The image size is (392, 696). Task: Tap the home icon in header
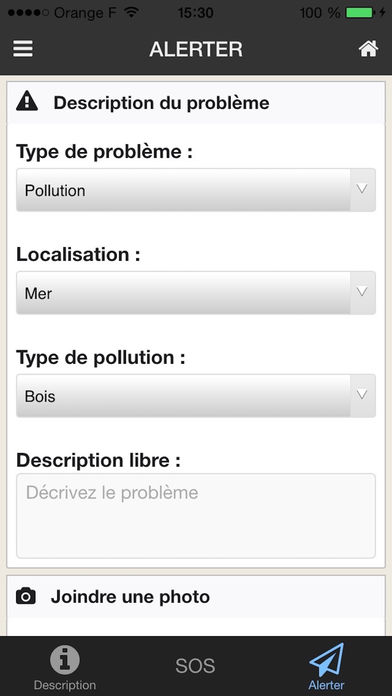point(368,49)
